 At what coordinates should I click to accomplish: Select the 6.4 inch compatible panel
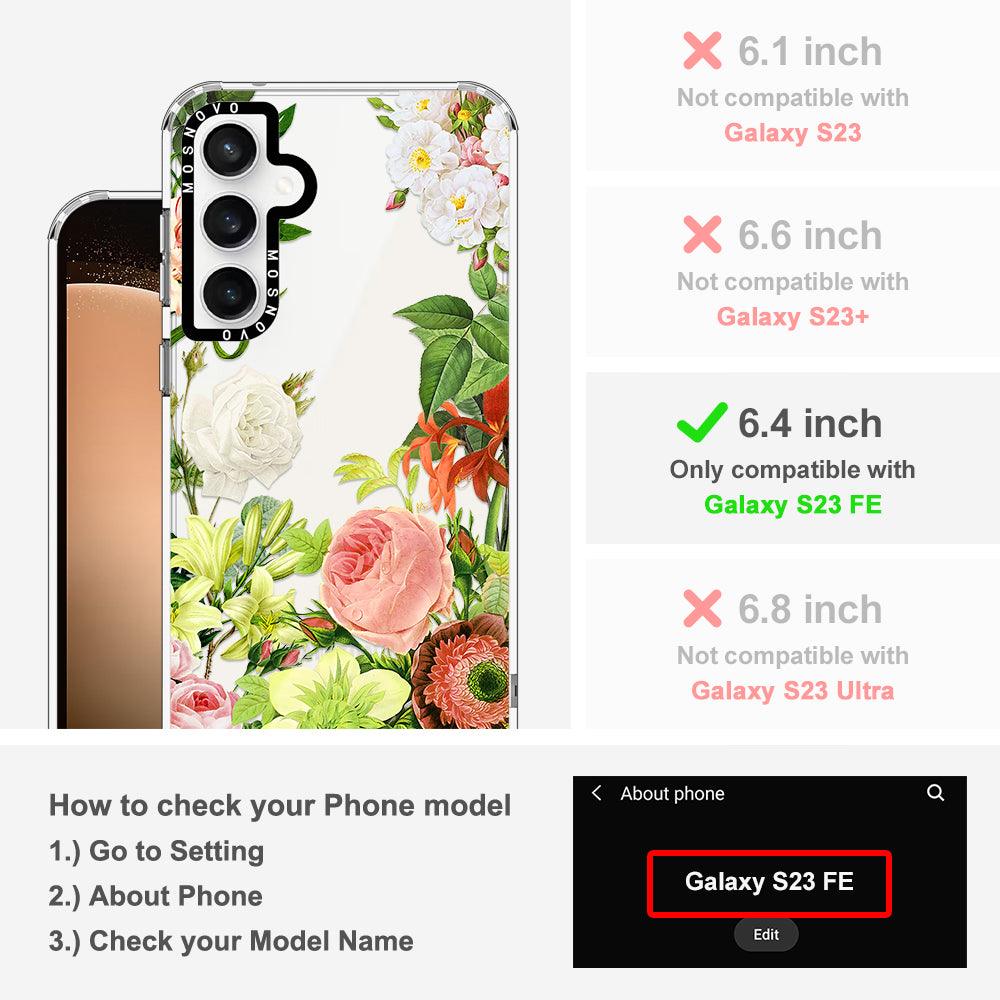click(793, 458)
